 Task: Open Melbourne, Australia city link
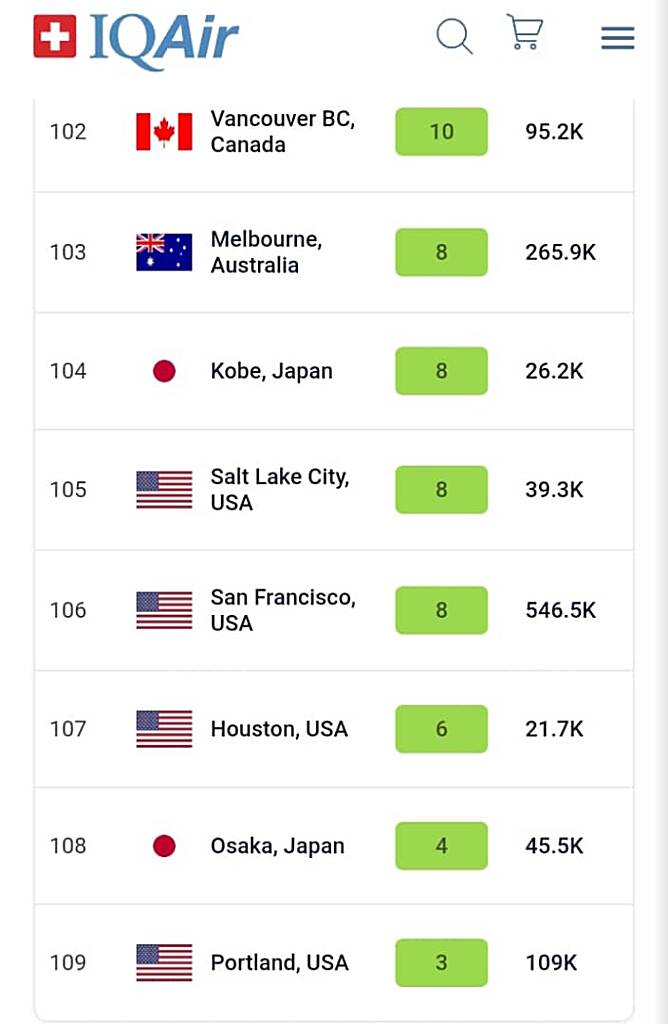point(266,252)
